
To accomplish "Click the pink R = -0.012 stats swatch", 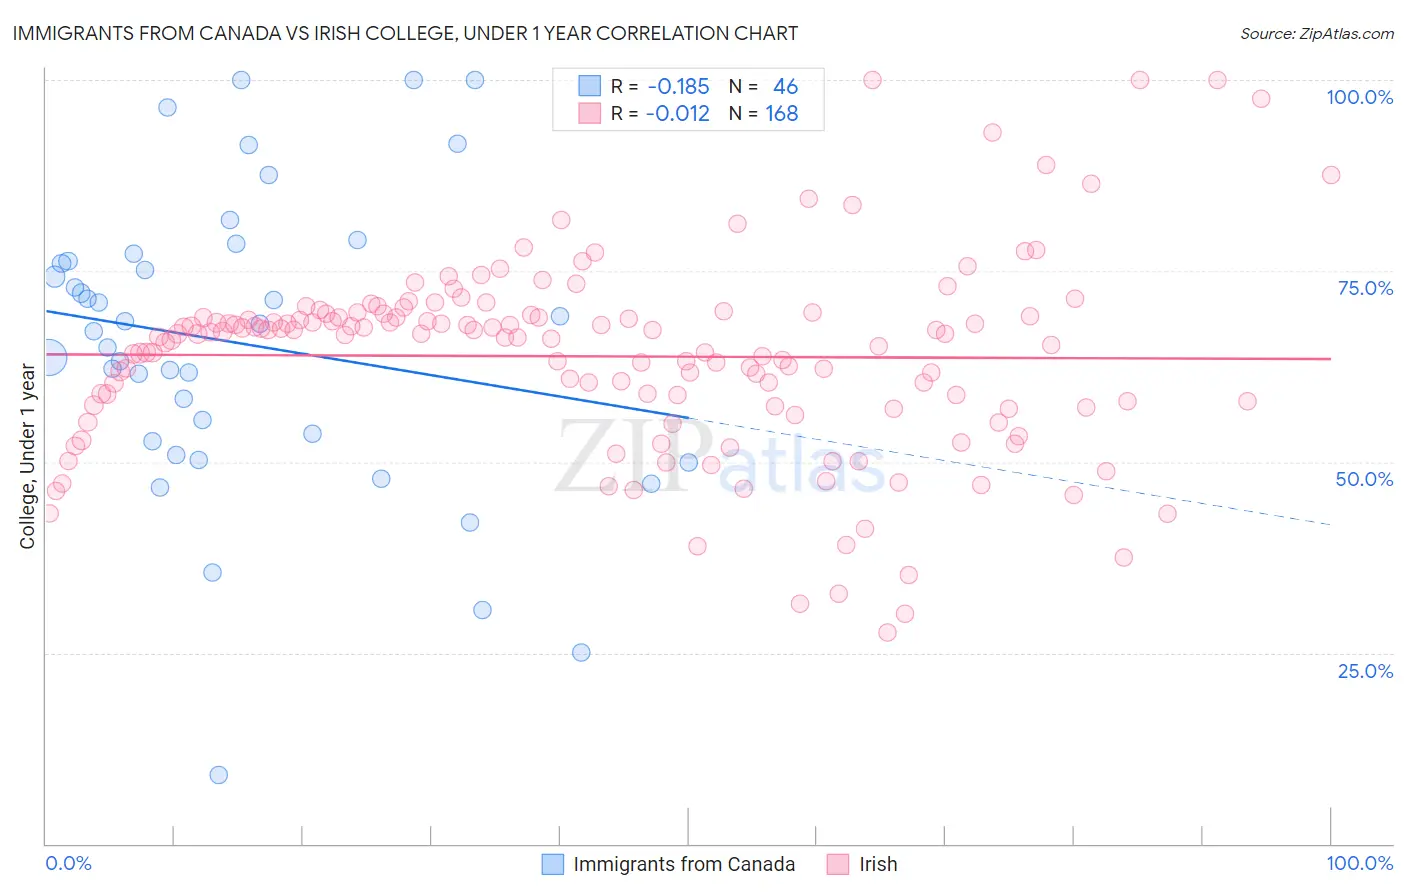I will 590,113.
